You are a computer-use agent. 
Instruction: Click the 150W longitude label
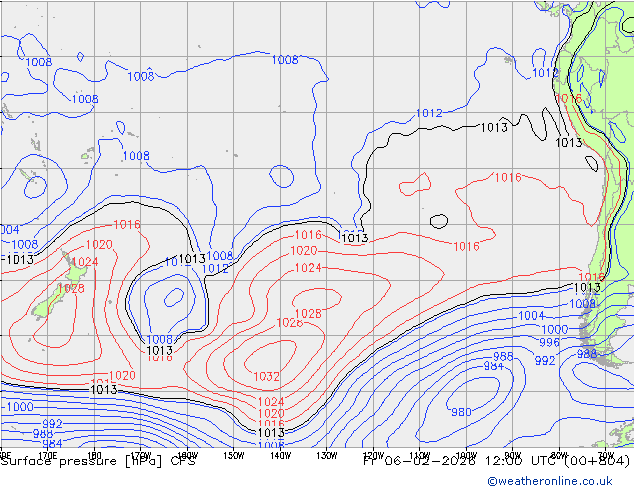[234, 456]
